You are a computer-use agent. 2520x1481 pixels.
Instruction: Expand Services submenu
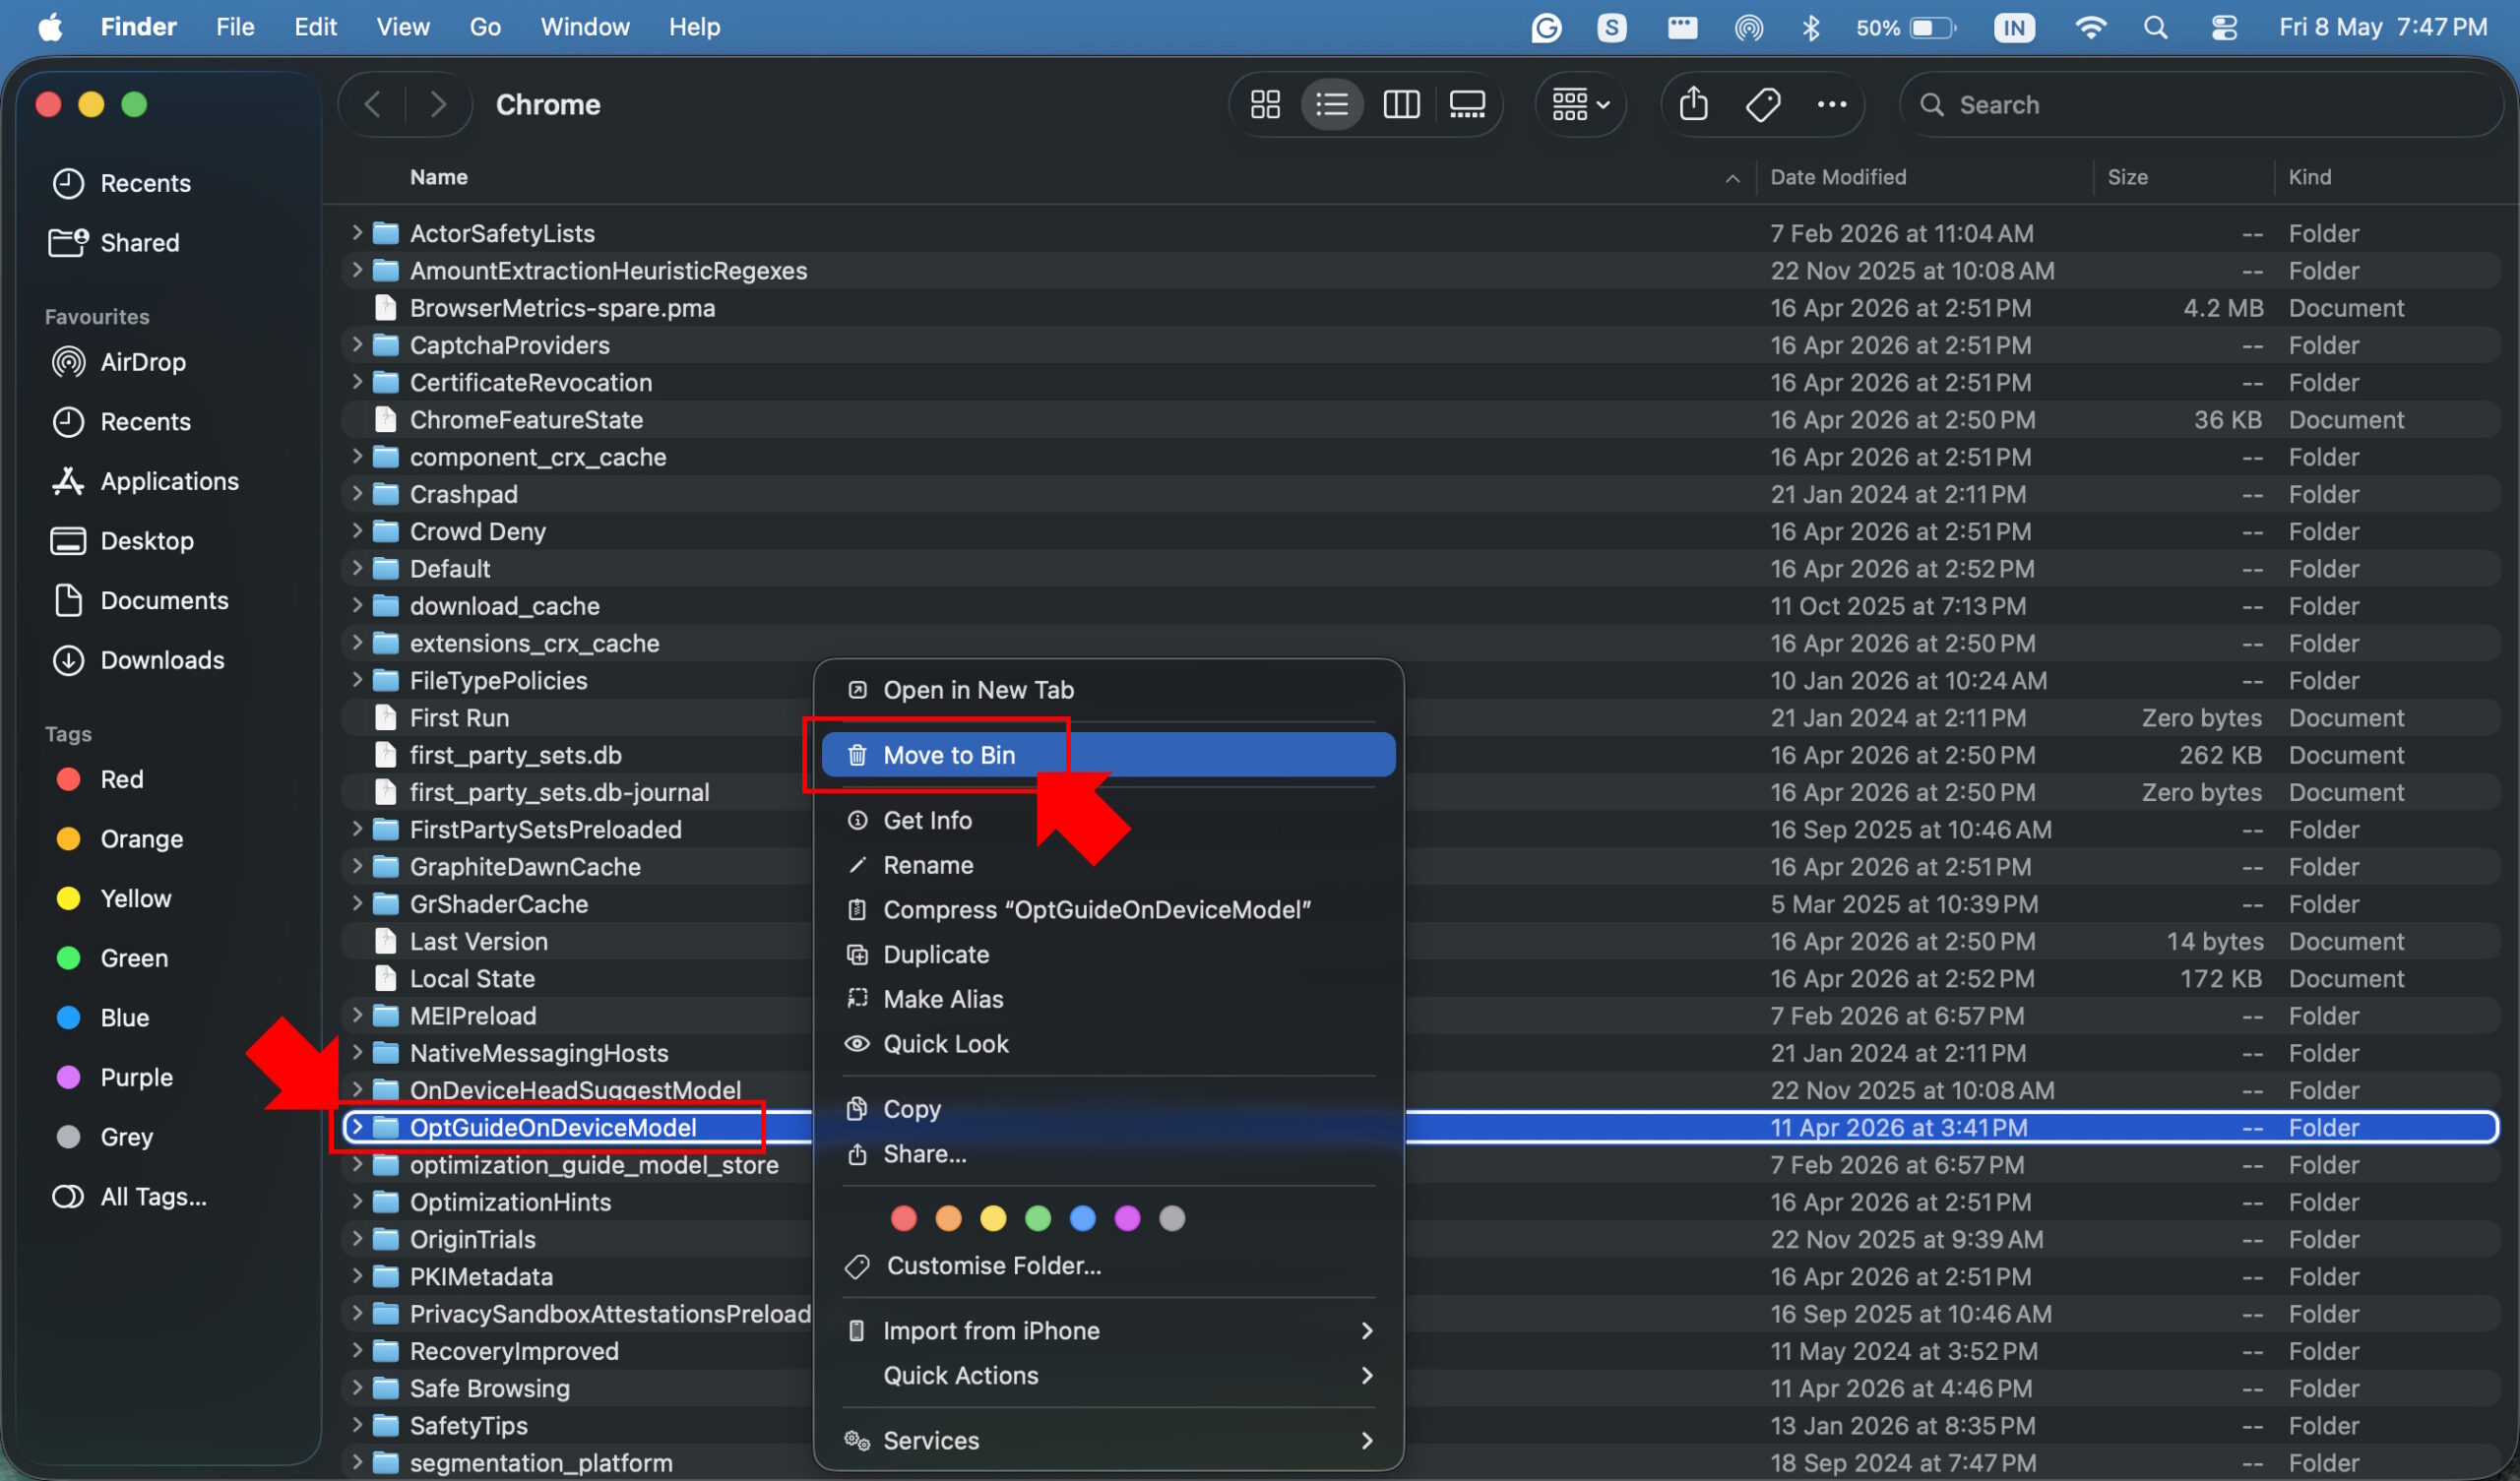[x=1108, y=1441]
